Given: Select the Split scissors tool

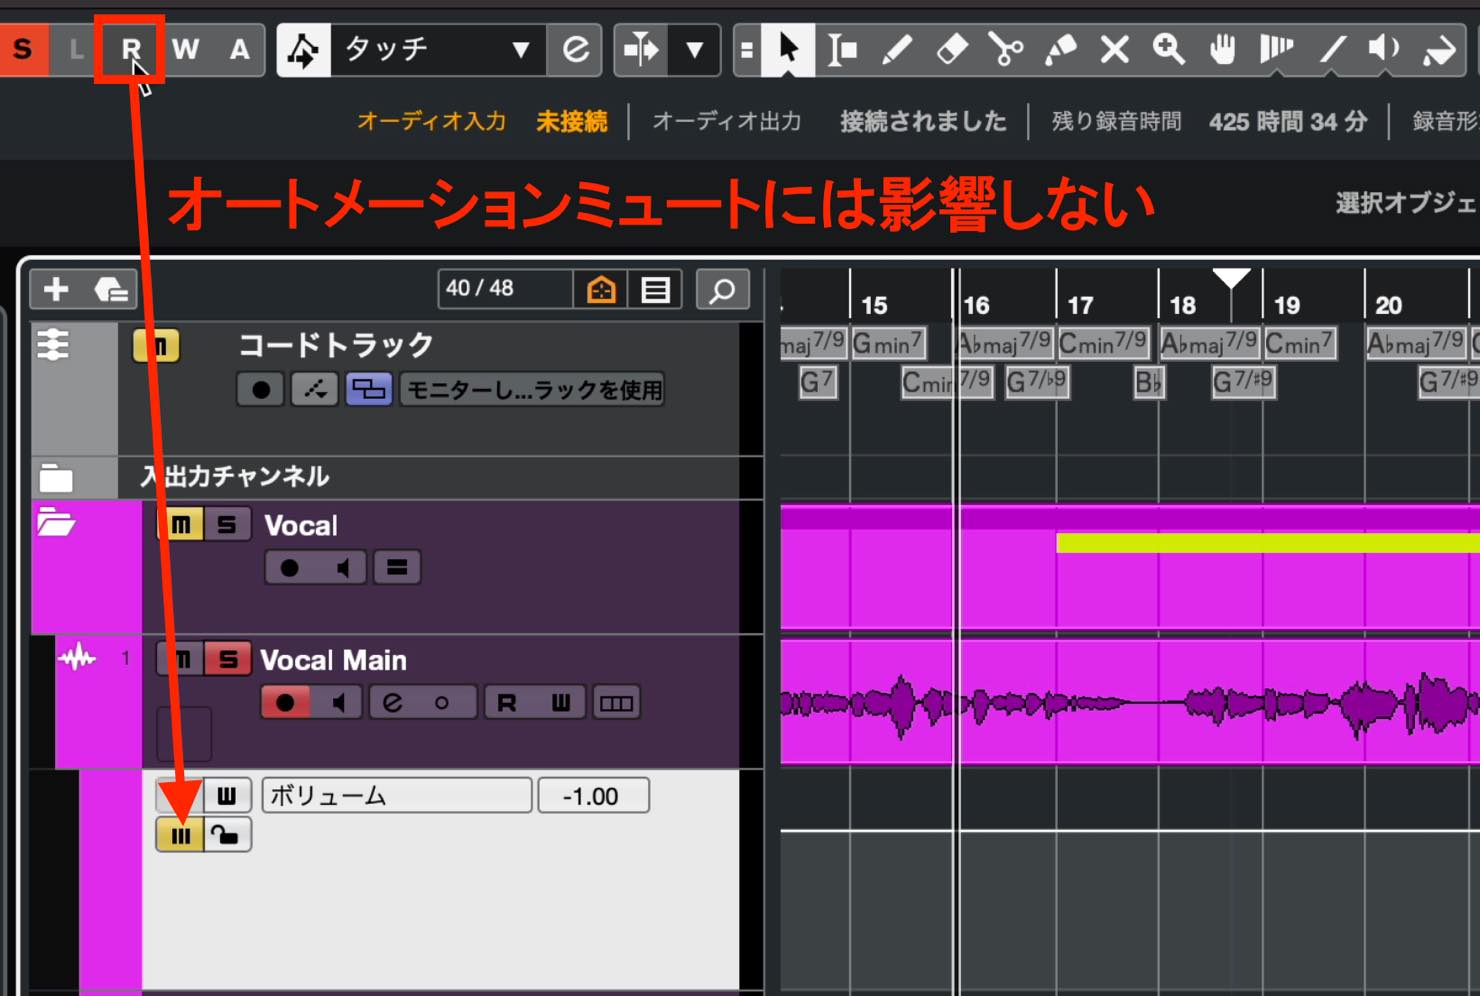Looking at the screenshot, I should pyautogui.click(x=1005, y=49).
